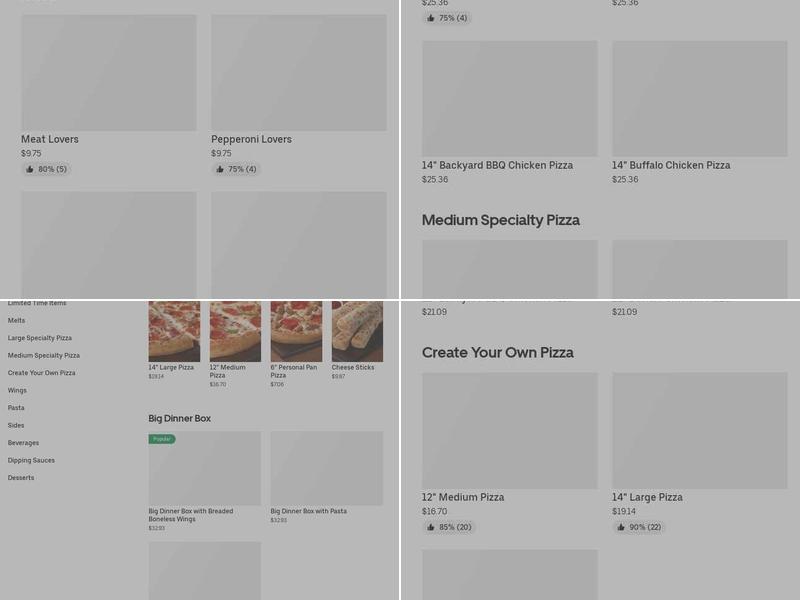Click the thumbs-up icon showing 75% (4)
The height and width of the screenshot is (600, 800).
click(446, 17)
